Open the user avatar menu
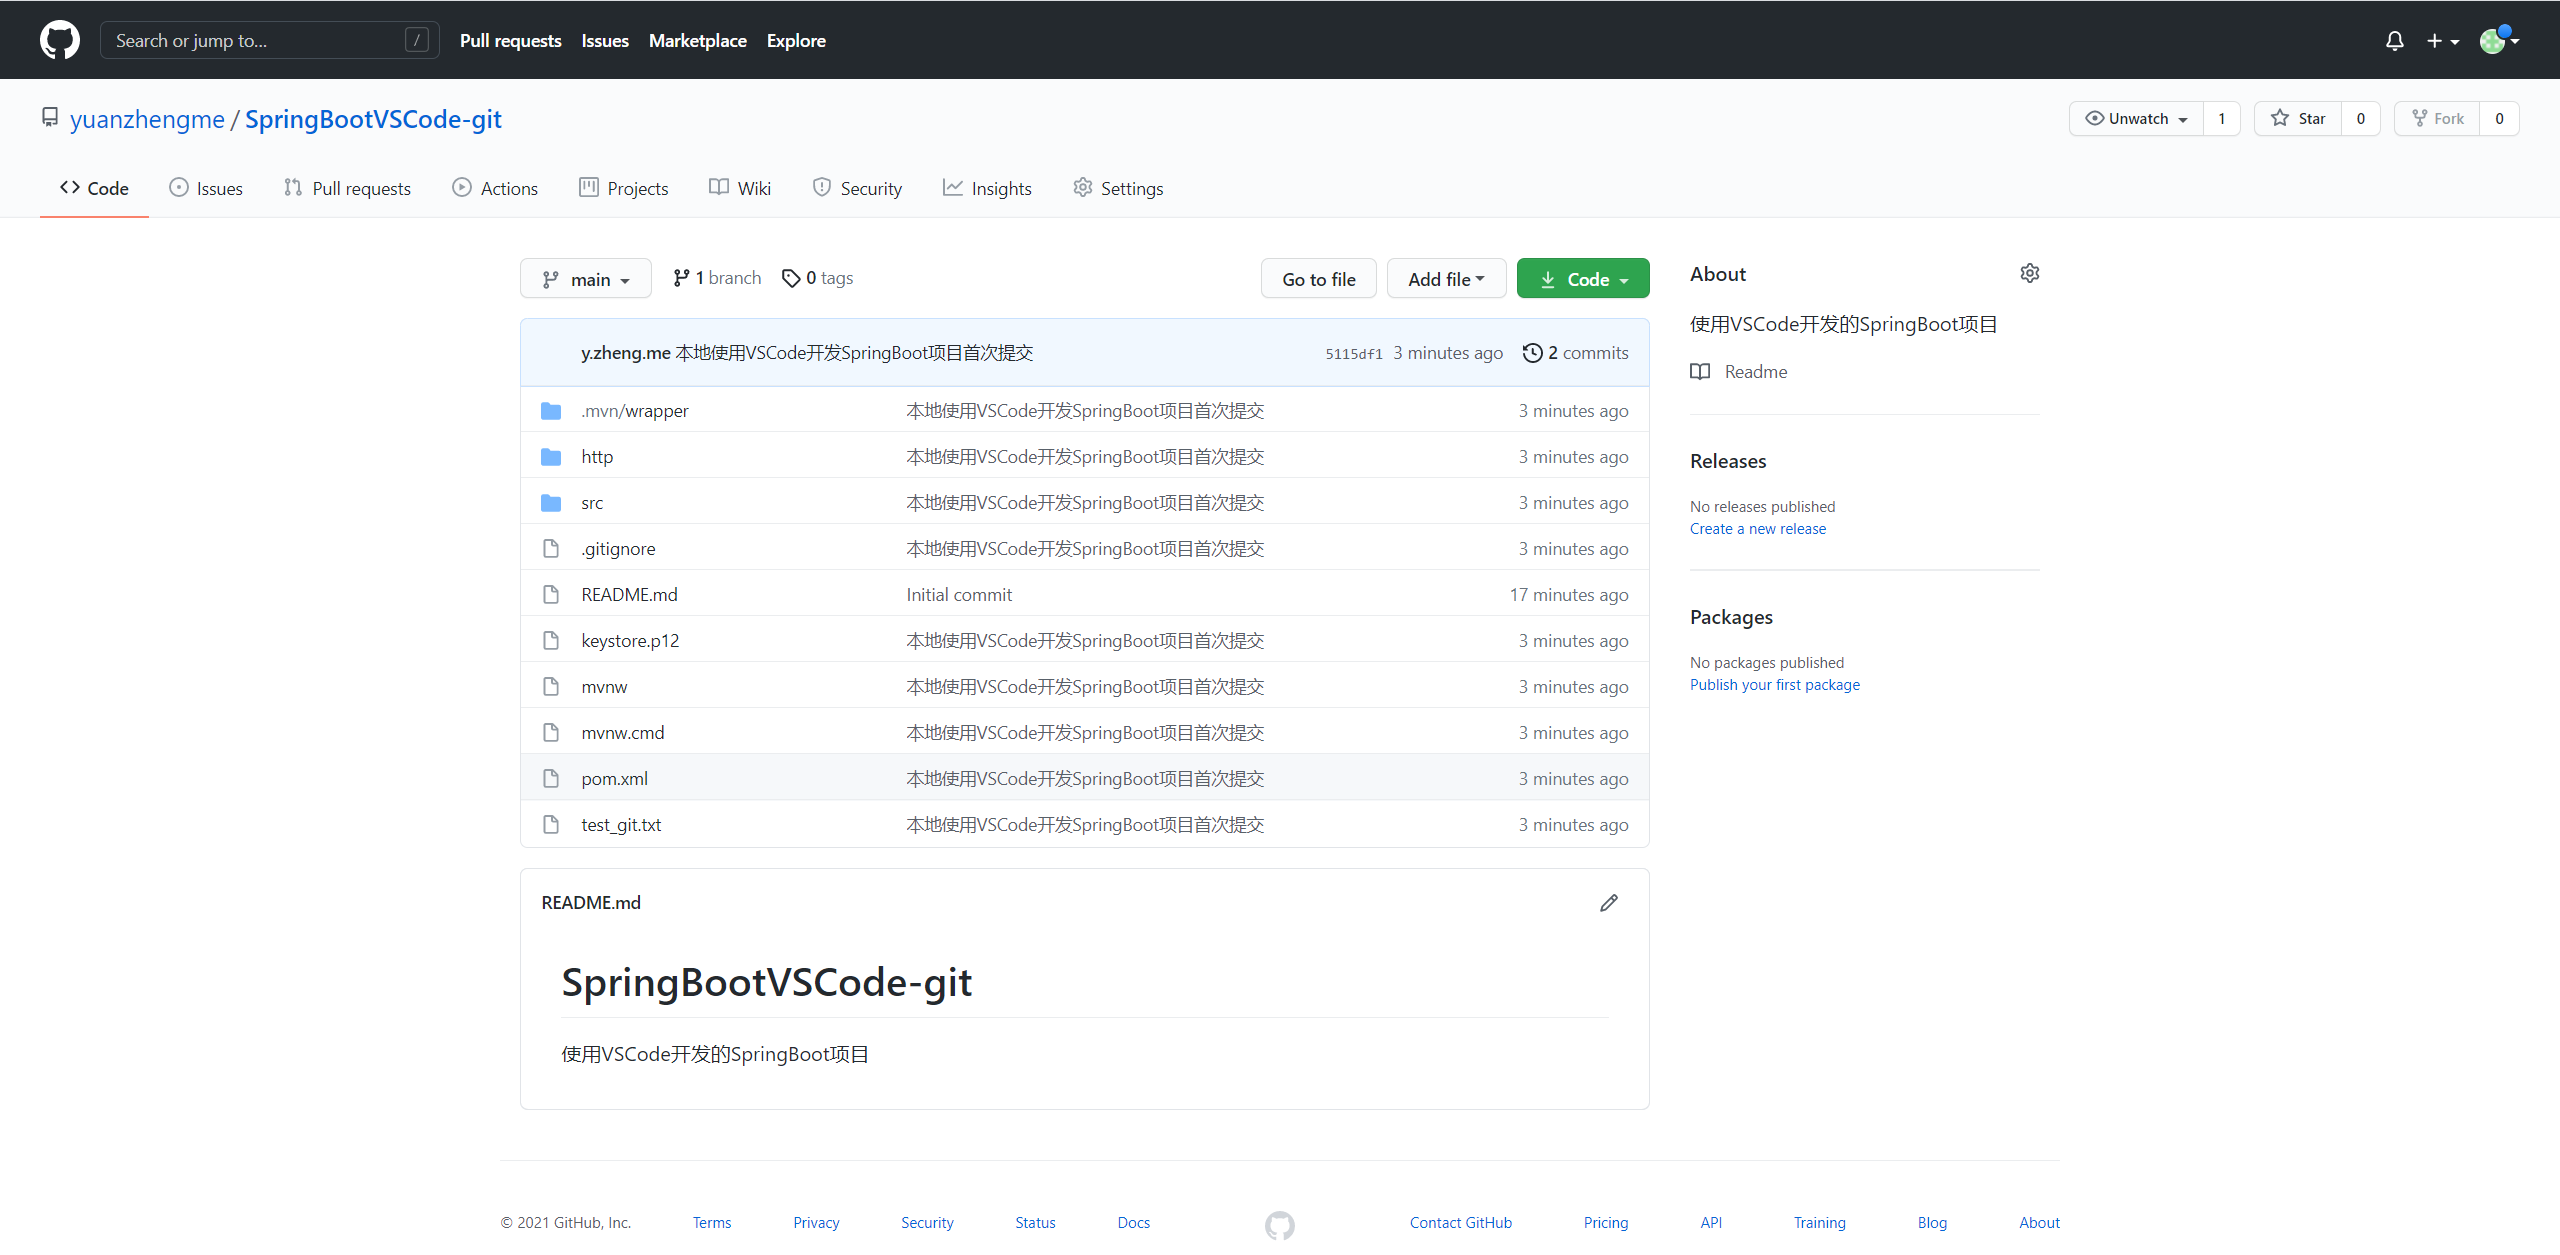The width and height of the screenshot is (2560, 1255). click(2499, 40)
